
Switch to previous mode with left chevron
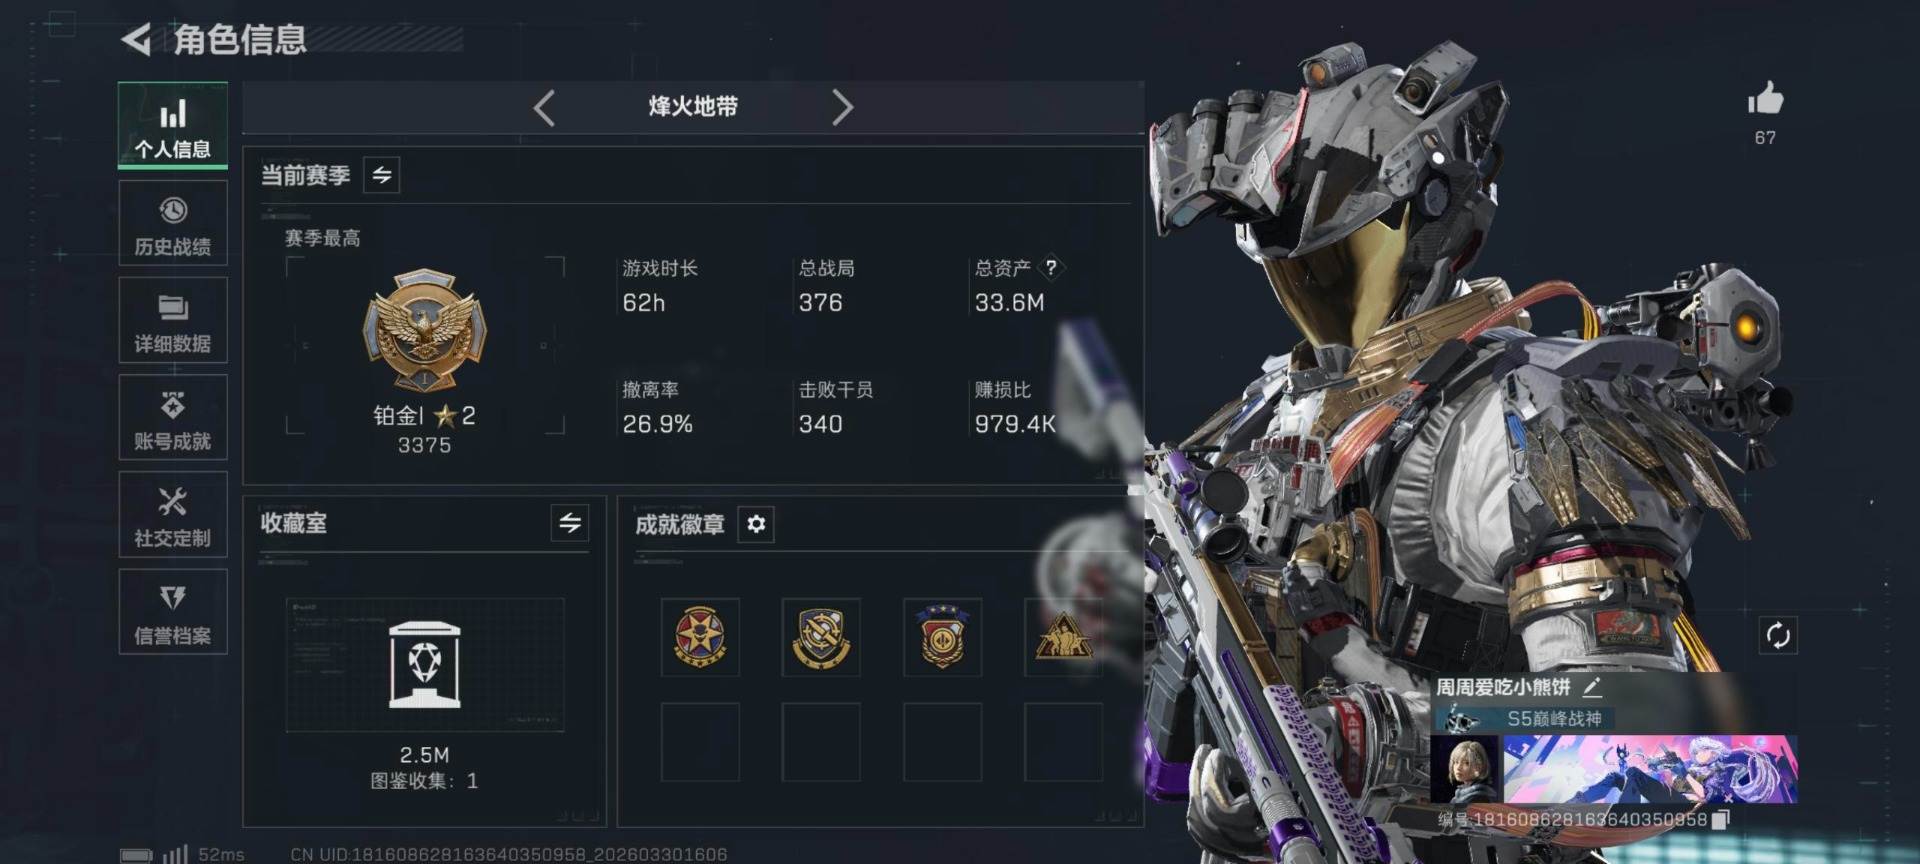pos(544,107)
